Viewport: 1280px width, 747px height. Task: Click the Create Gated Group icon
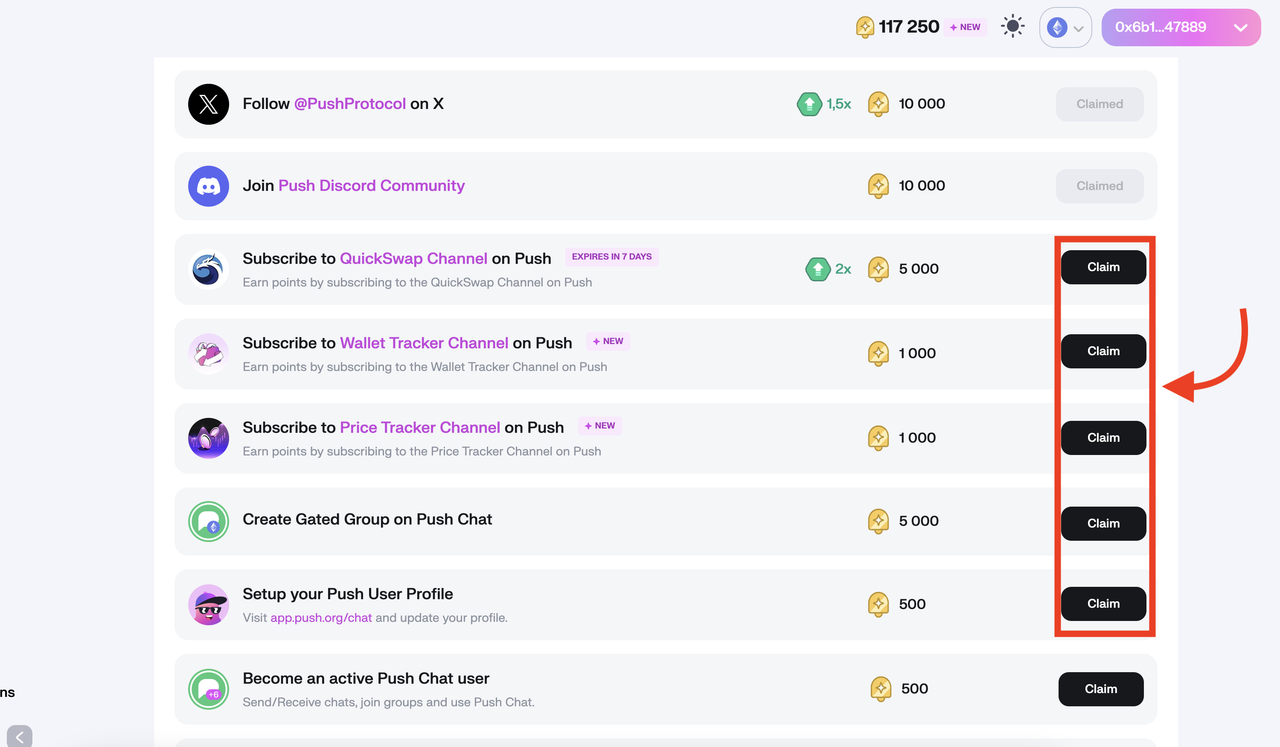coord(208,521)
